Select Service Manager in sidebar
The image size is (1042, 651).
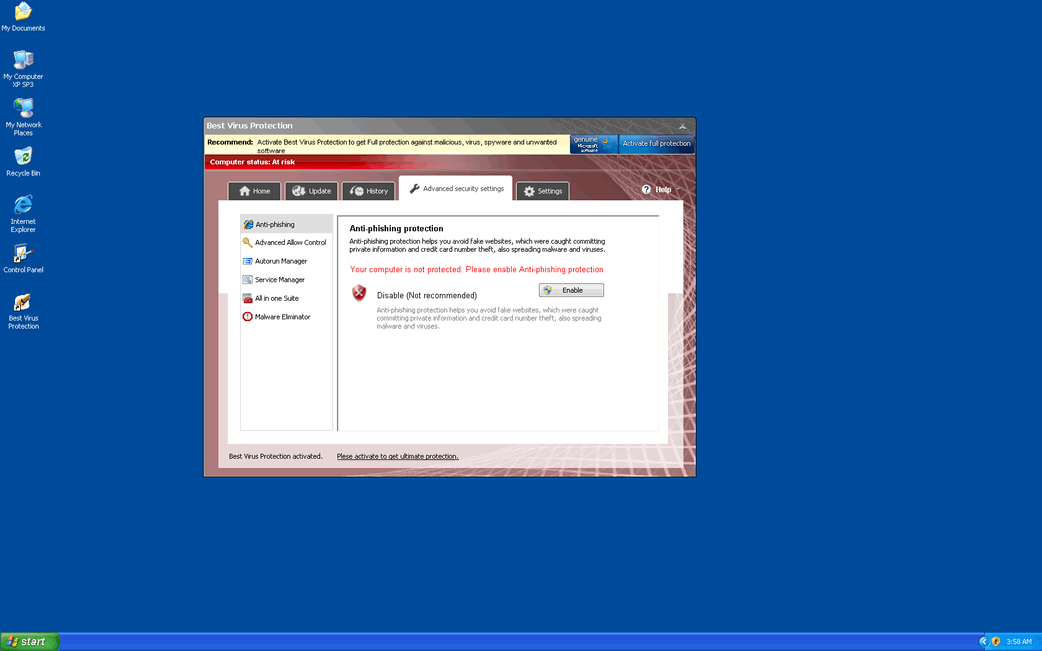click(x=279, y=280)
